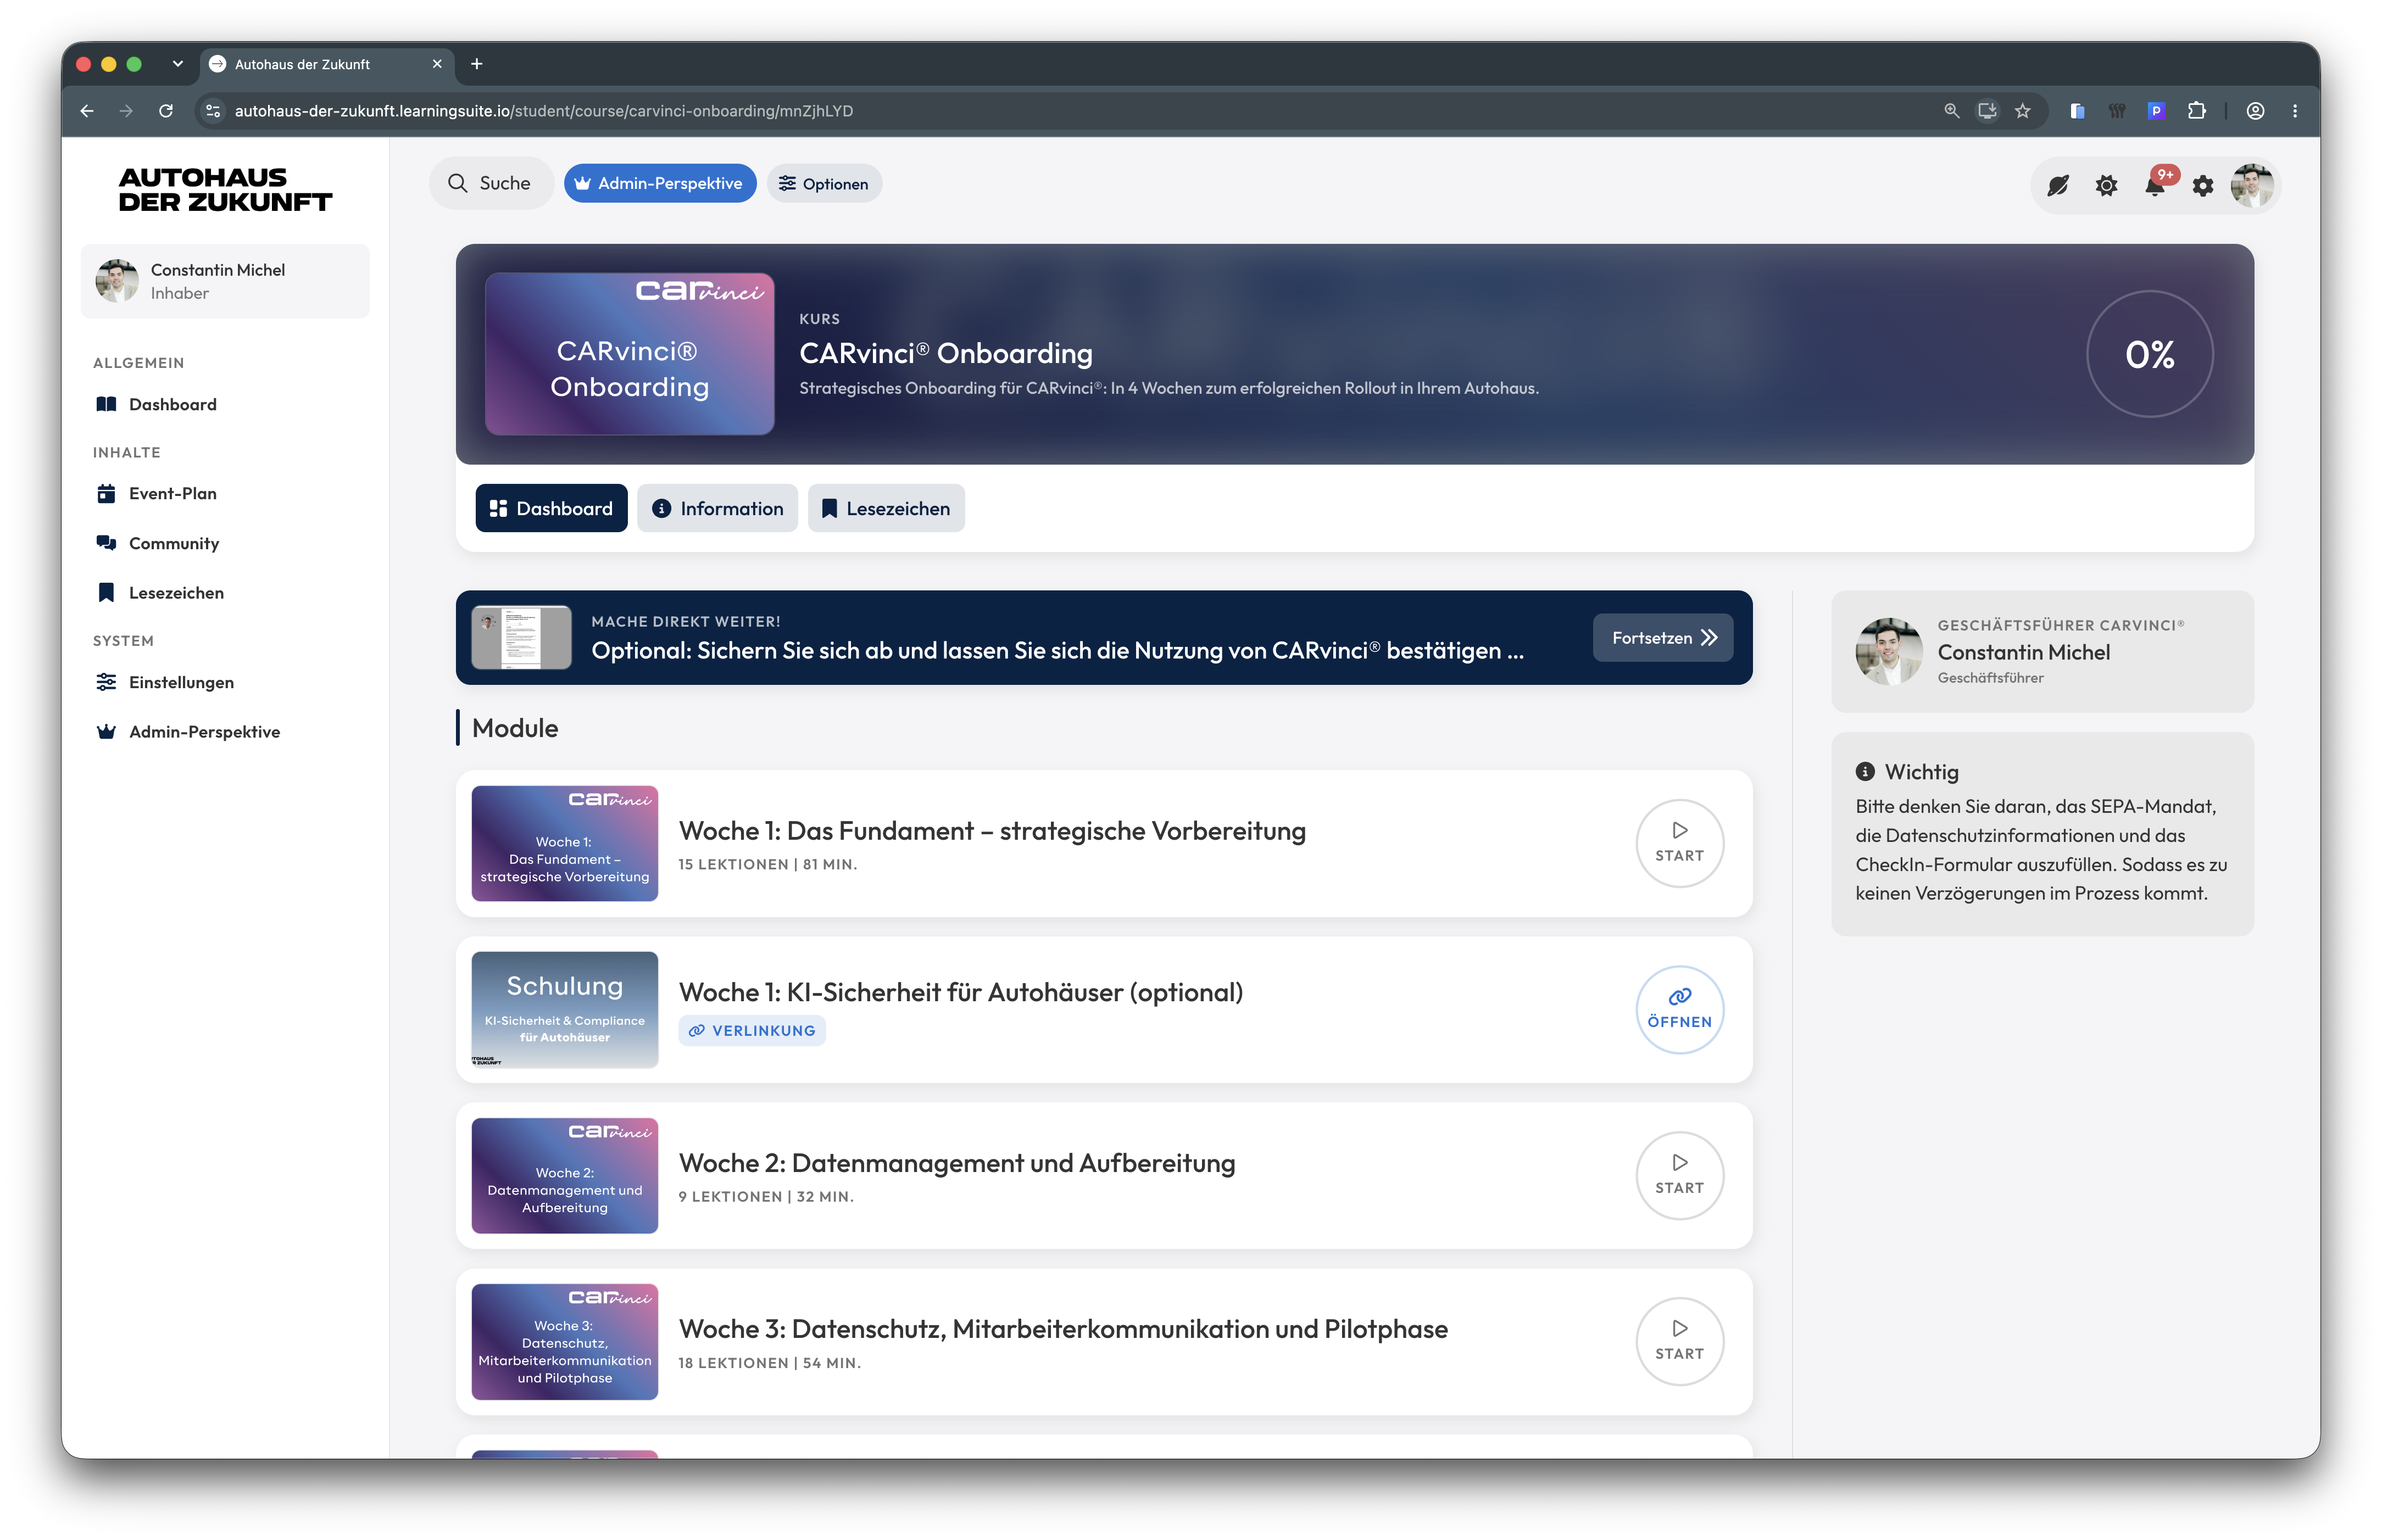The image size is (2382, 1540).
Task: Click Woche 1 Das Fundament thumbnail
Action: click(x=564, y=843)
